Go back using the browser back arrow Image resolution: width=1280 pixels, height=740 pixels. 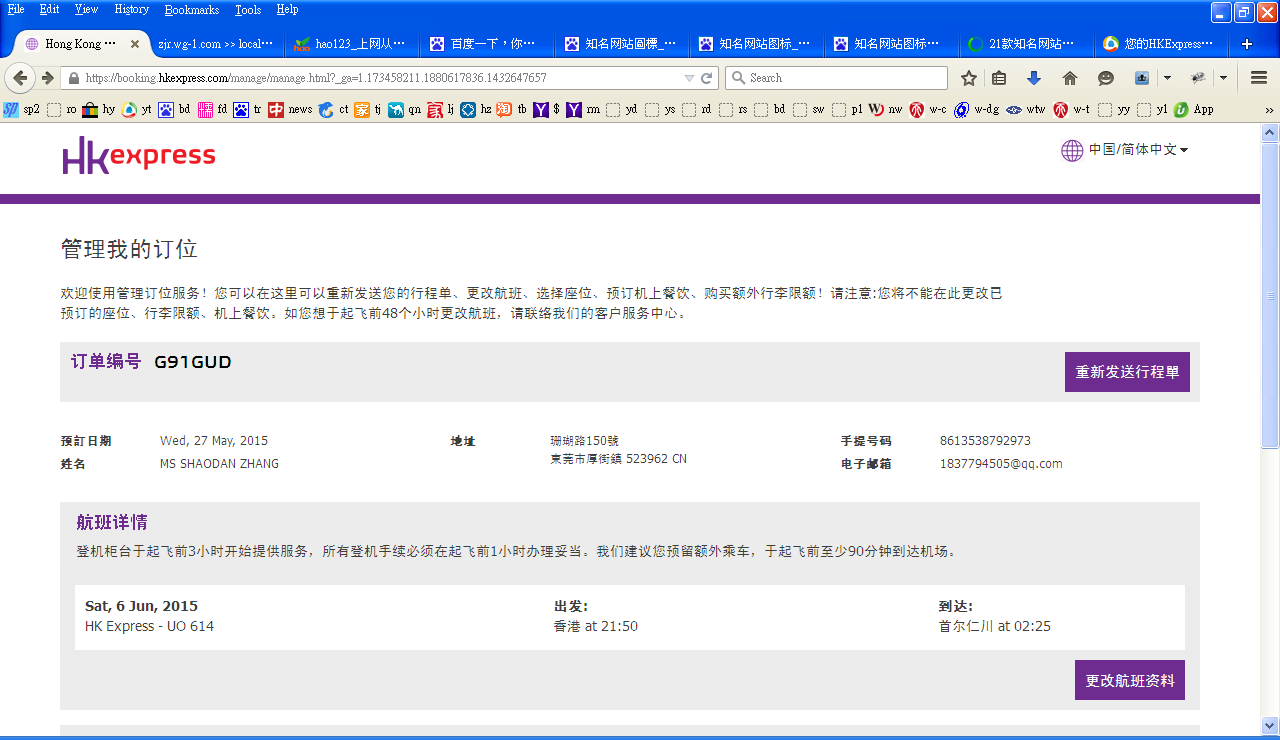click(x=20, y=78)
